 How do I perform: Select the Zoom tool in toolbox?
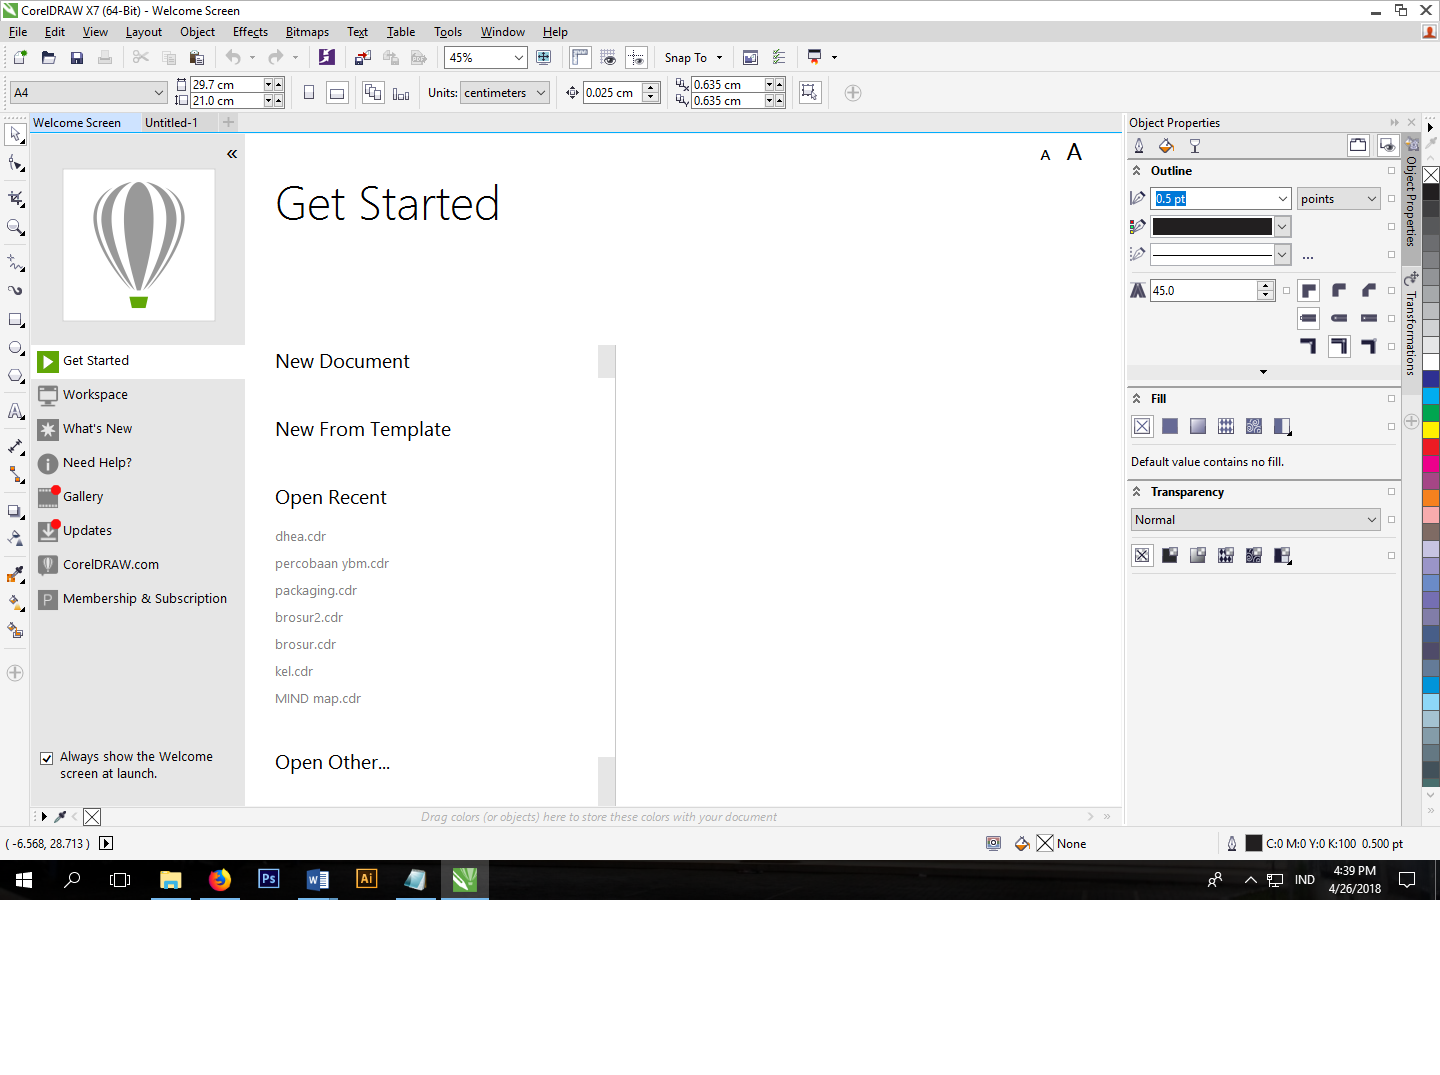[15, 228]
